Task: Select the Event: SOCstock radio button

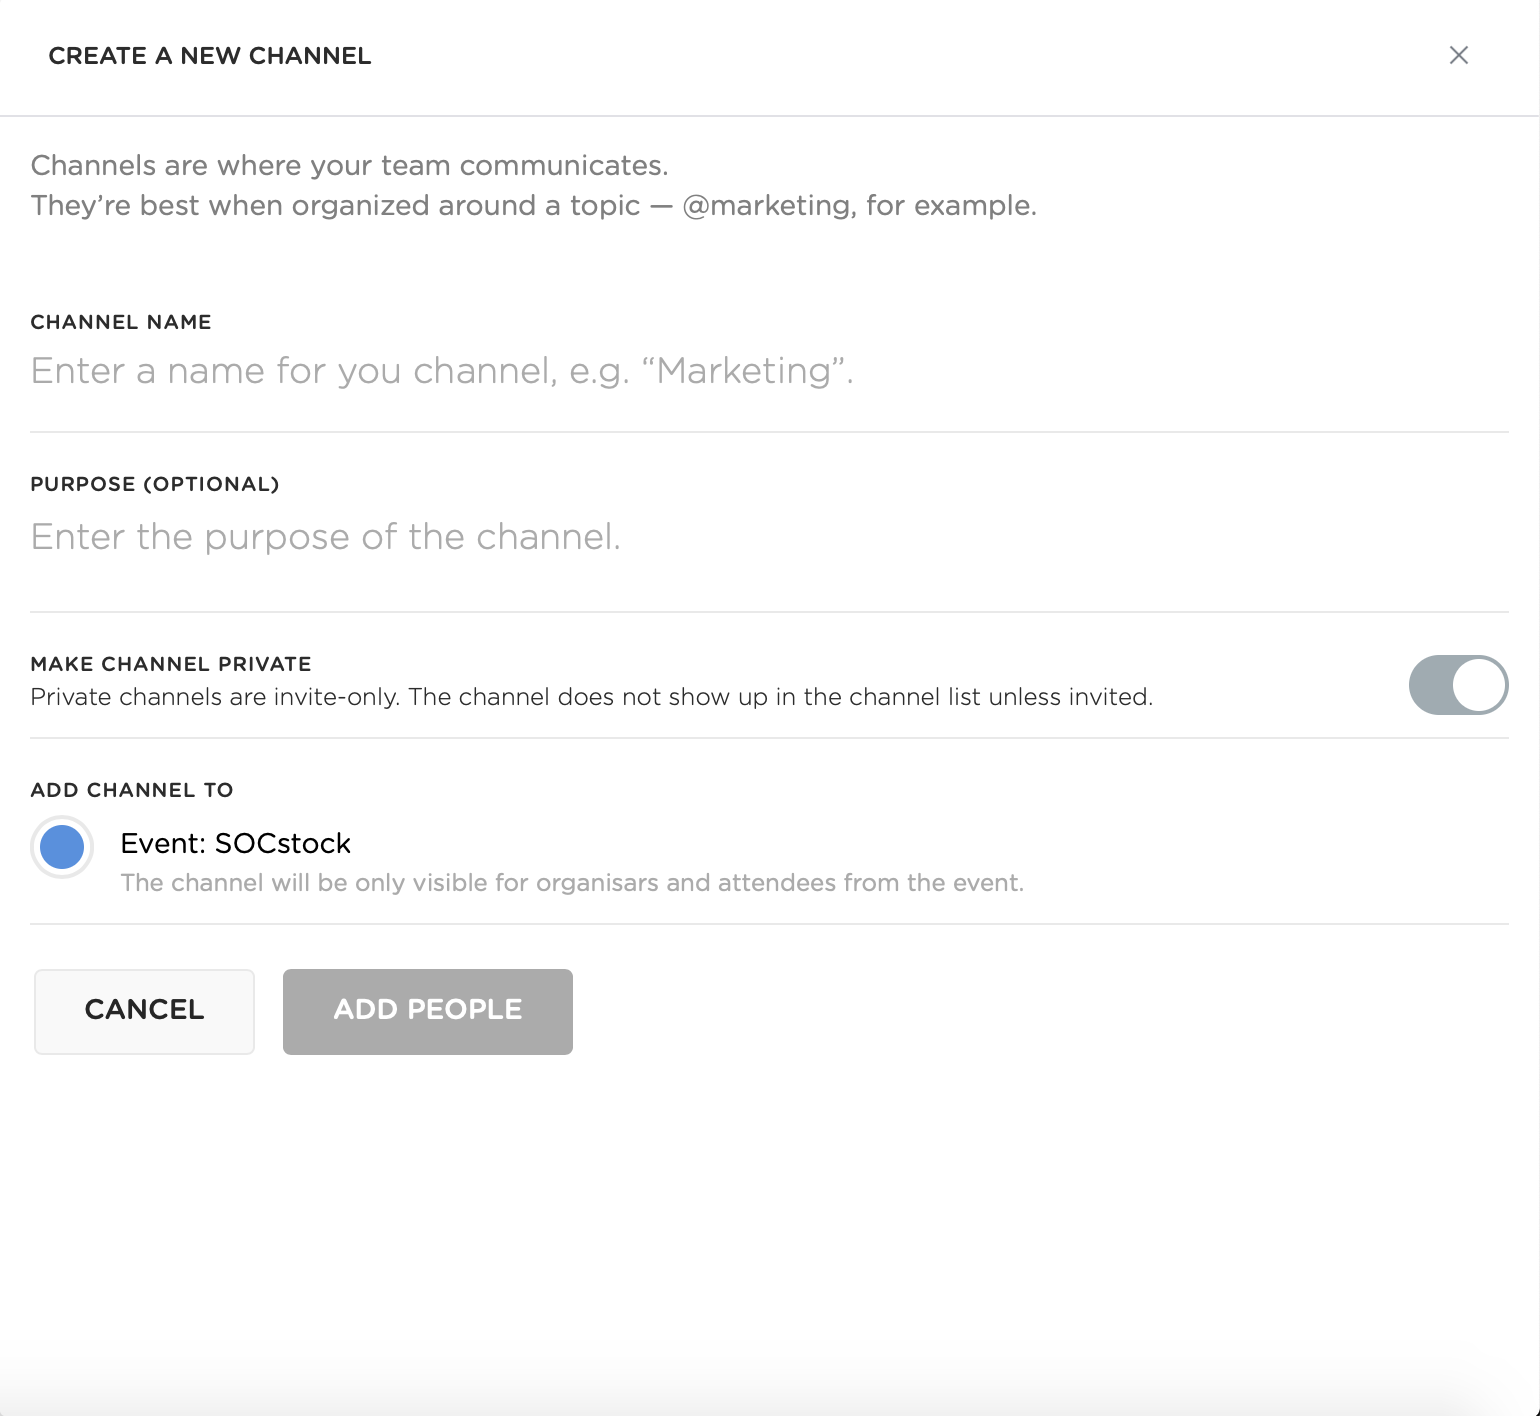Action: pos(62,847)
